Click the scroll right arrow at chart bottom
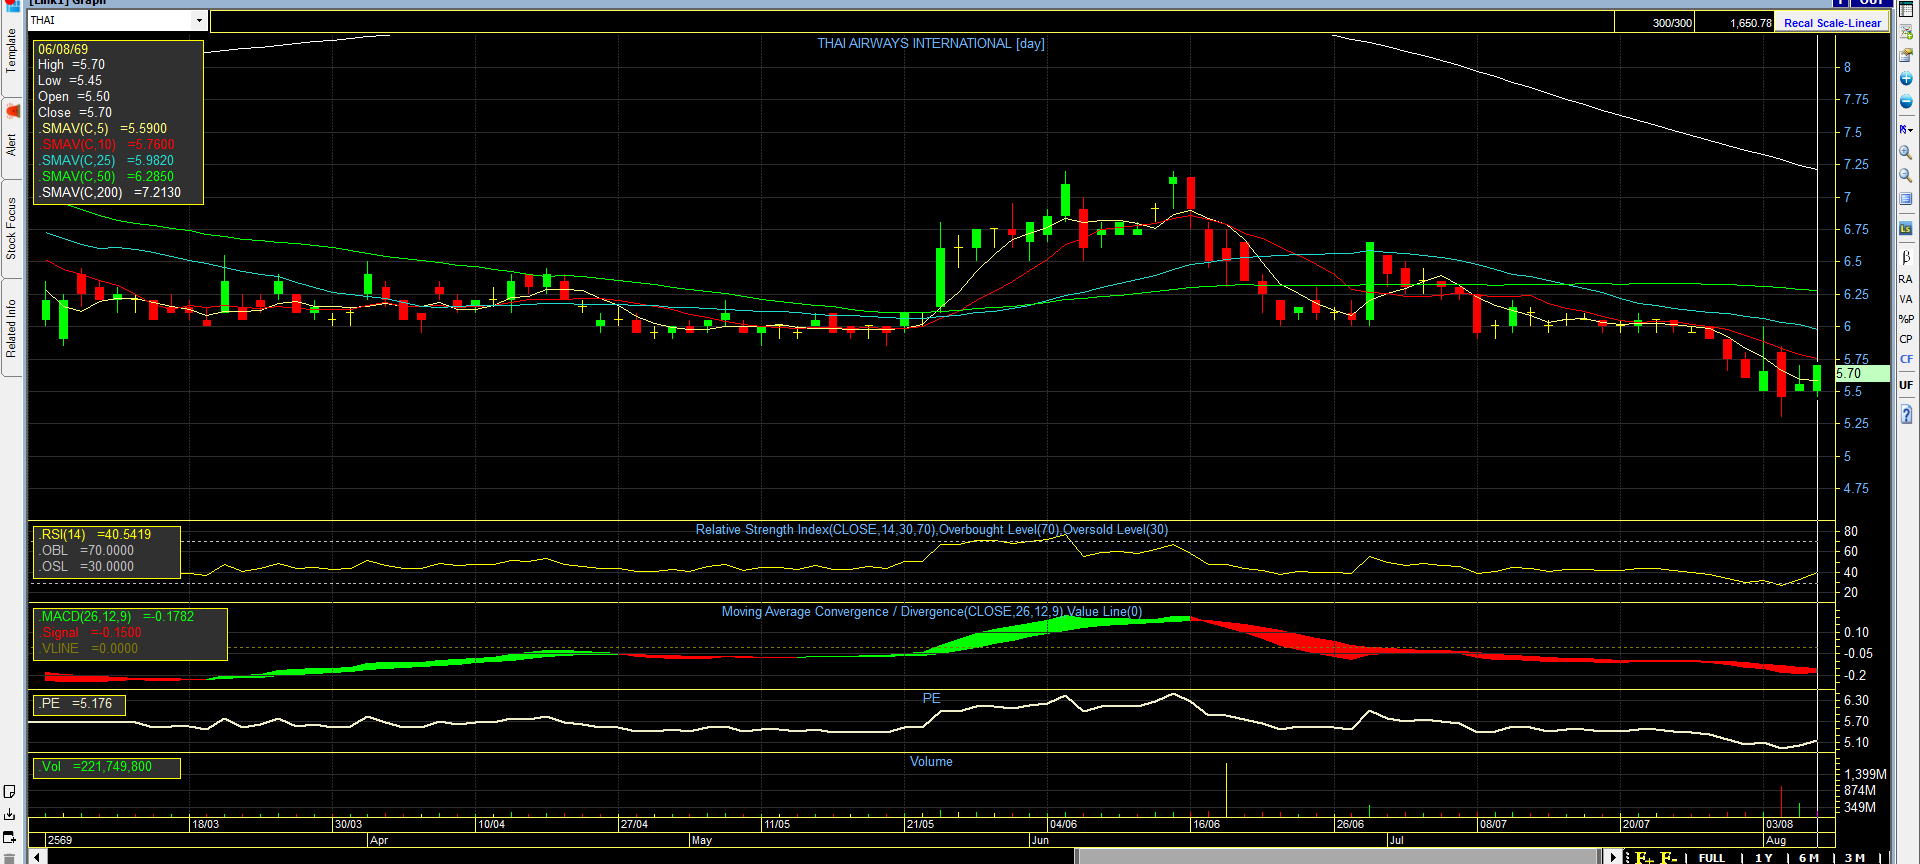Viewport: 1920px width, 864px height. click(1613, 857)
